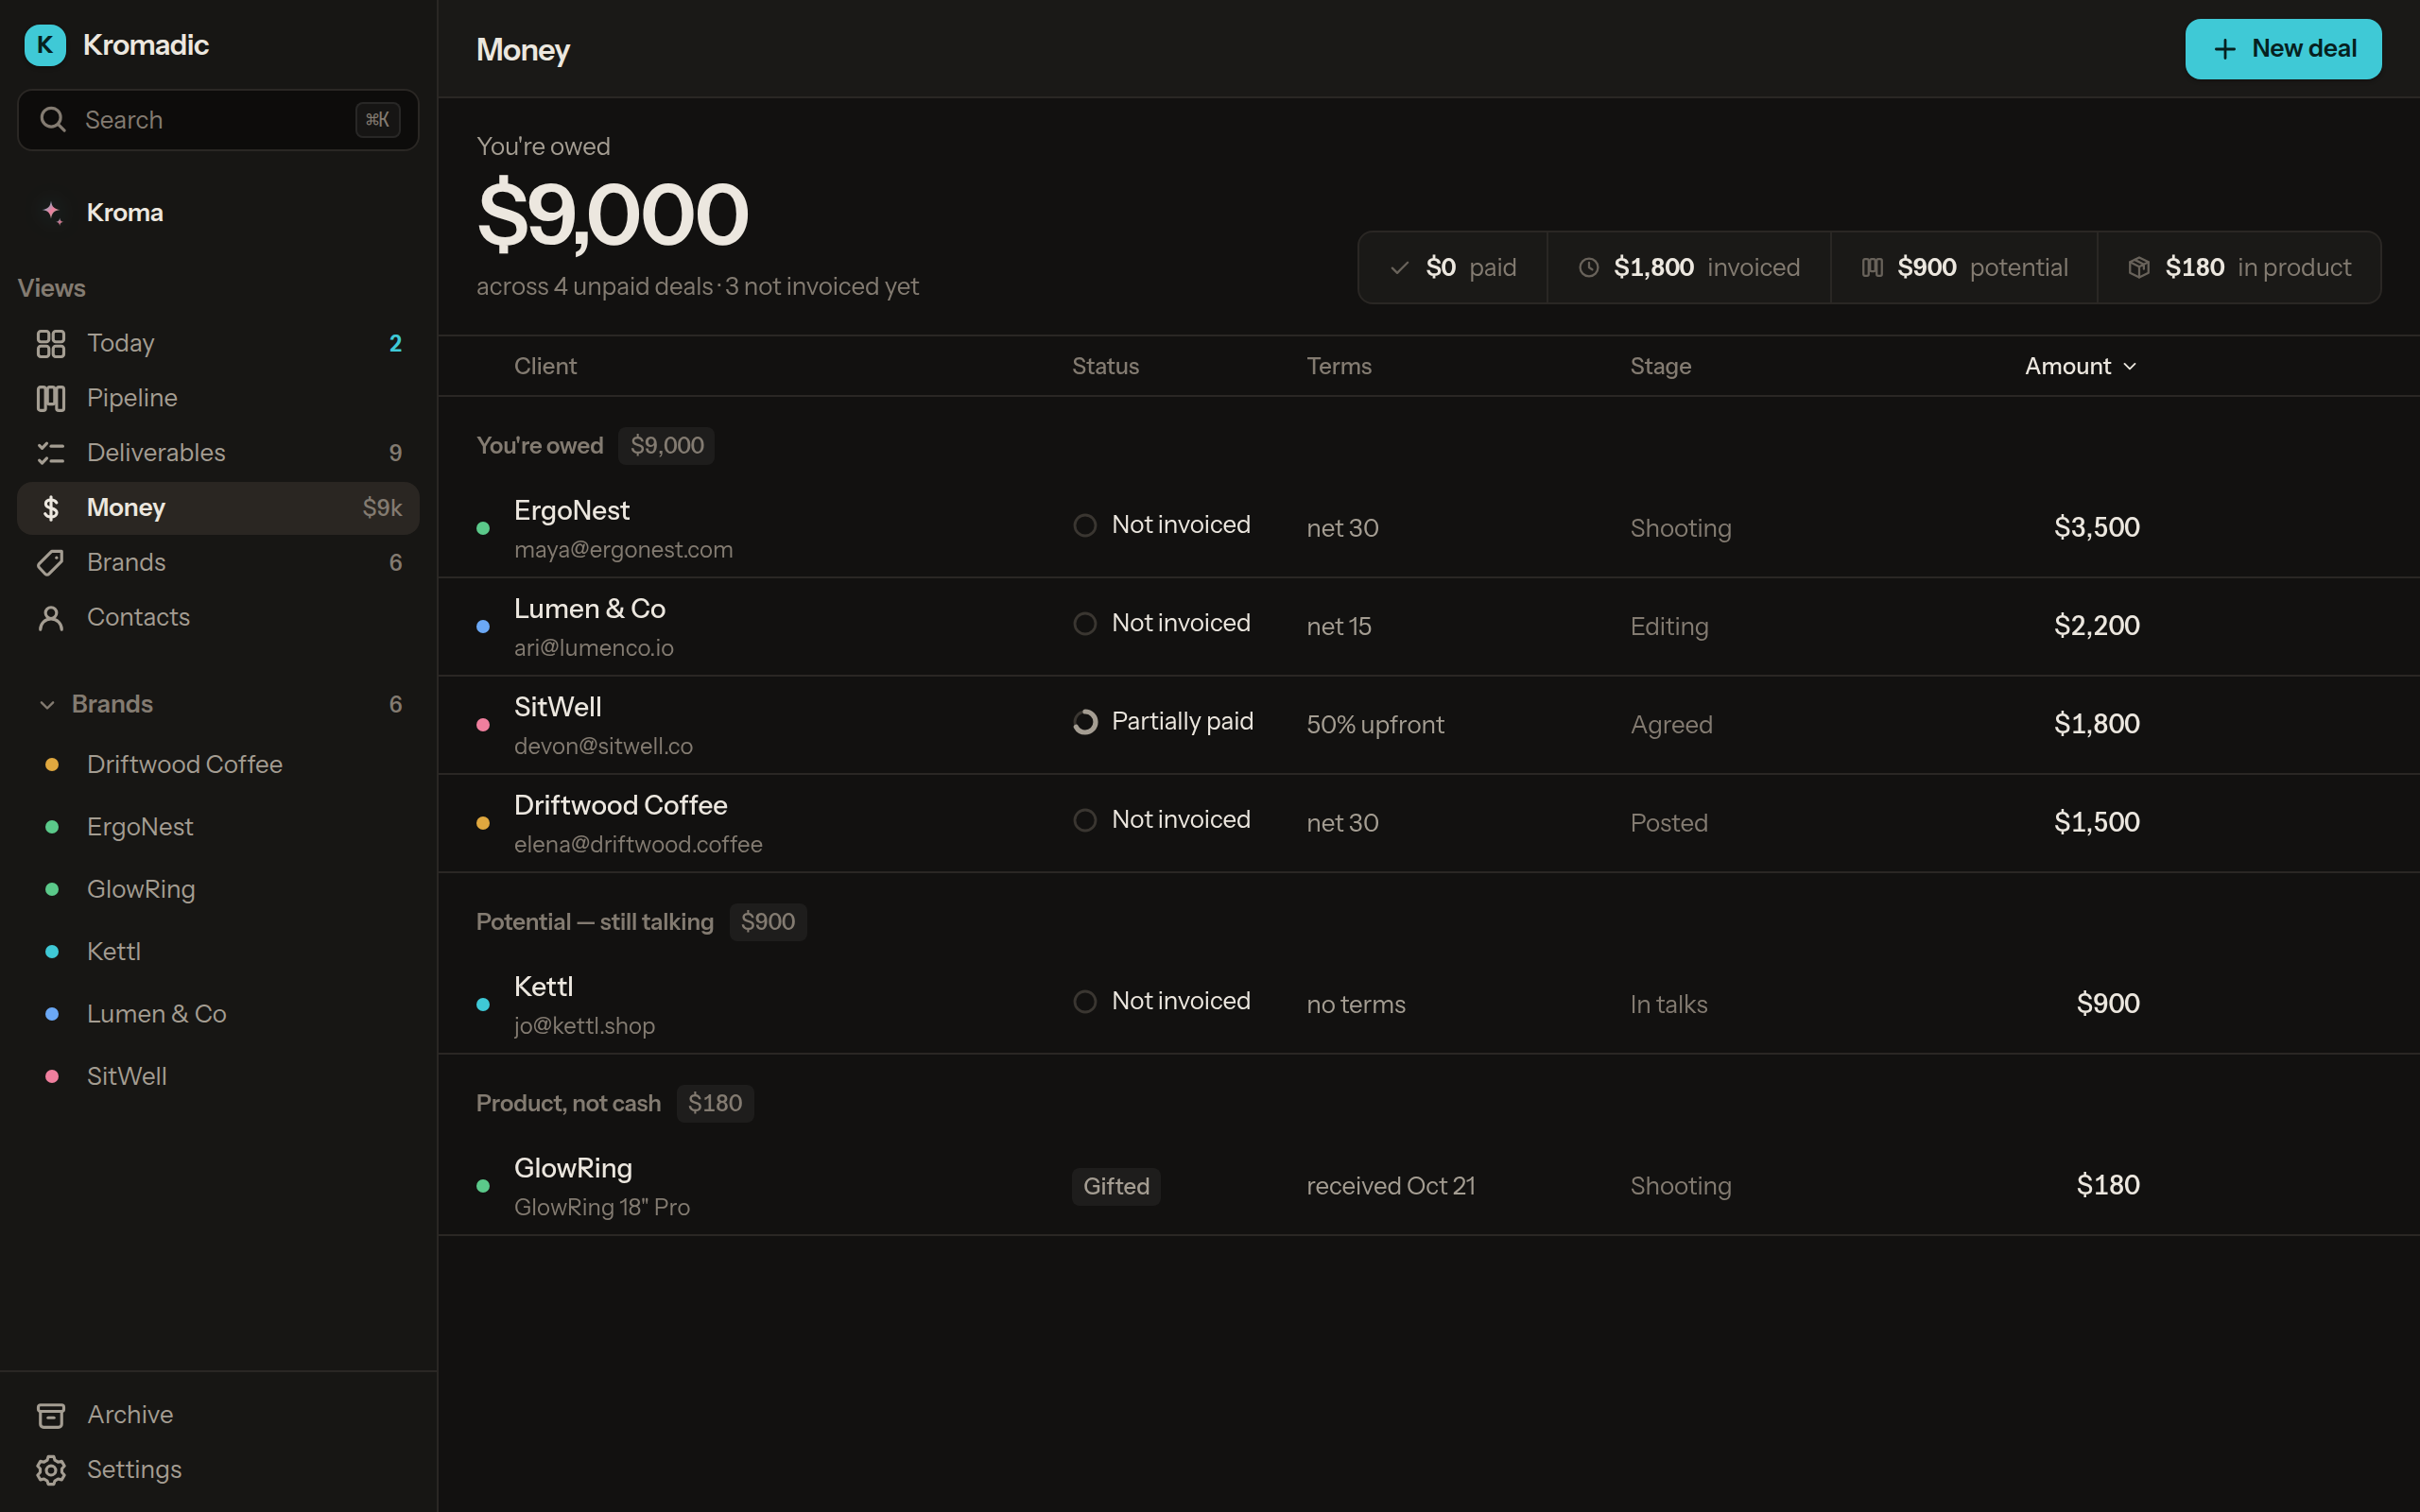The width and height of the screenshot is (2420, 1512).
Task: Select GlowRing in the Brands list
Action: point(218,889)
